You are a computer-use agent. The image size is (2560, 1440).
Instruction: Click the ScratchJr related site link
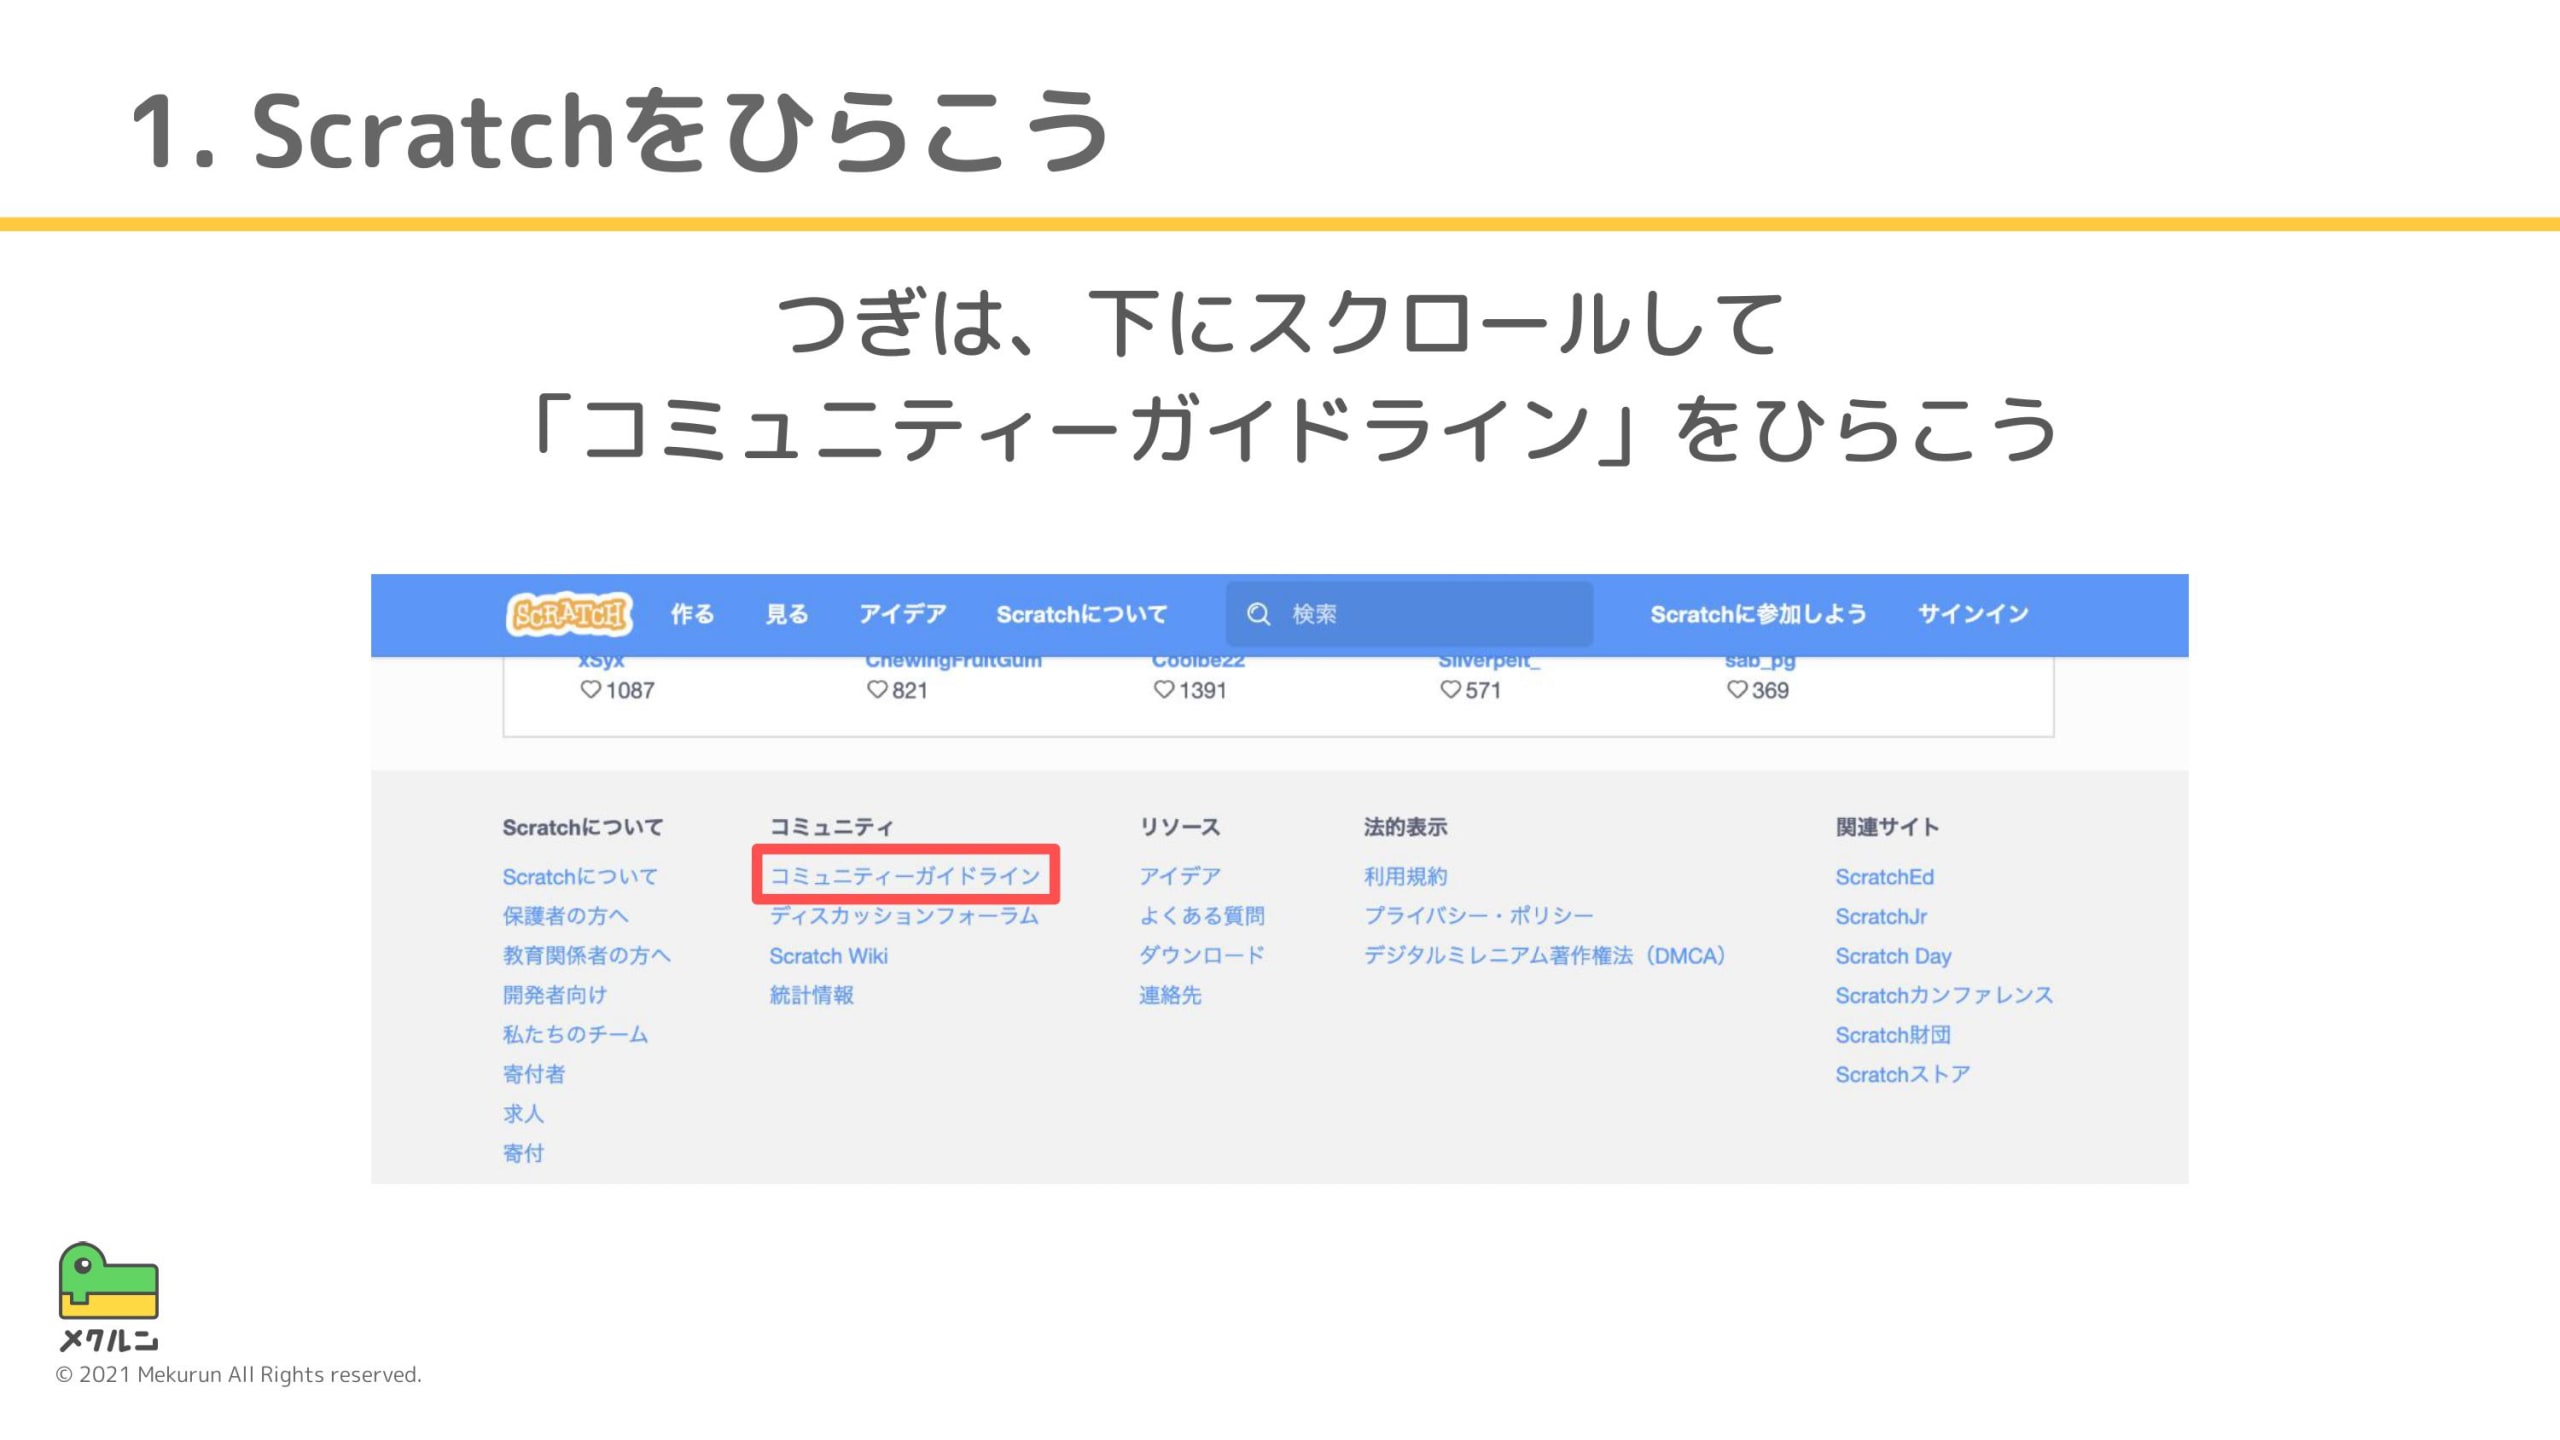[1880, 916]
